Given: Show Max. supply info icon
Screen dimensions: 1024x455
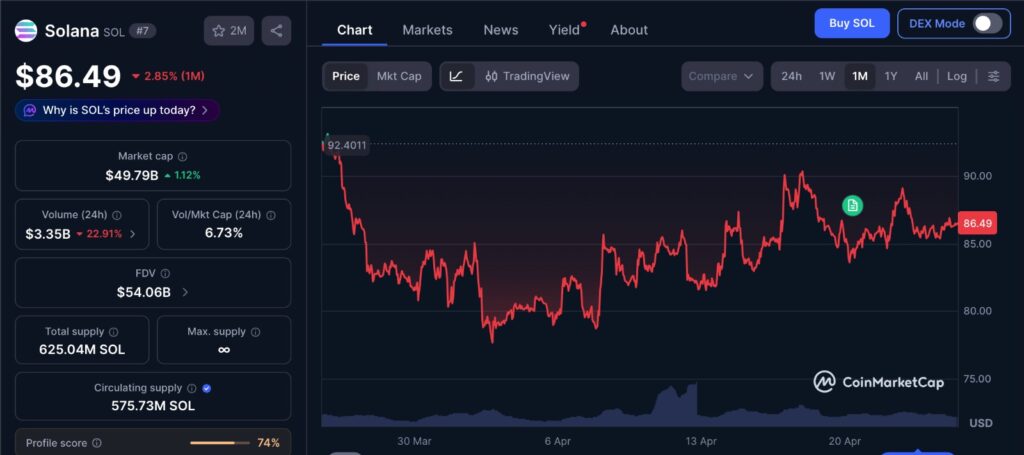Looking at the screenshot, I should point(255,332).
